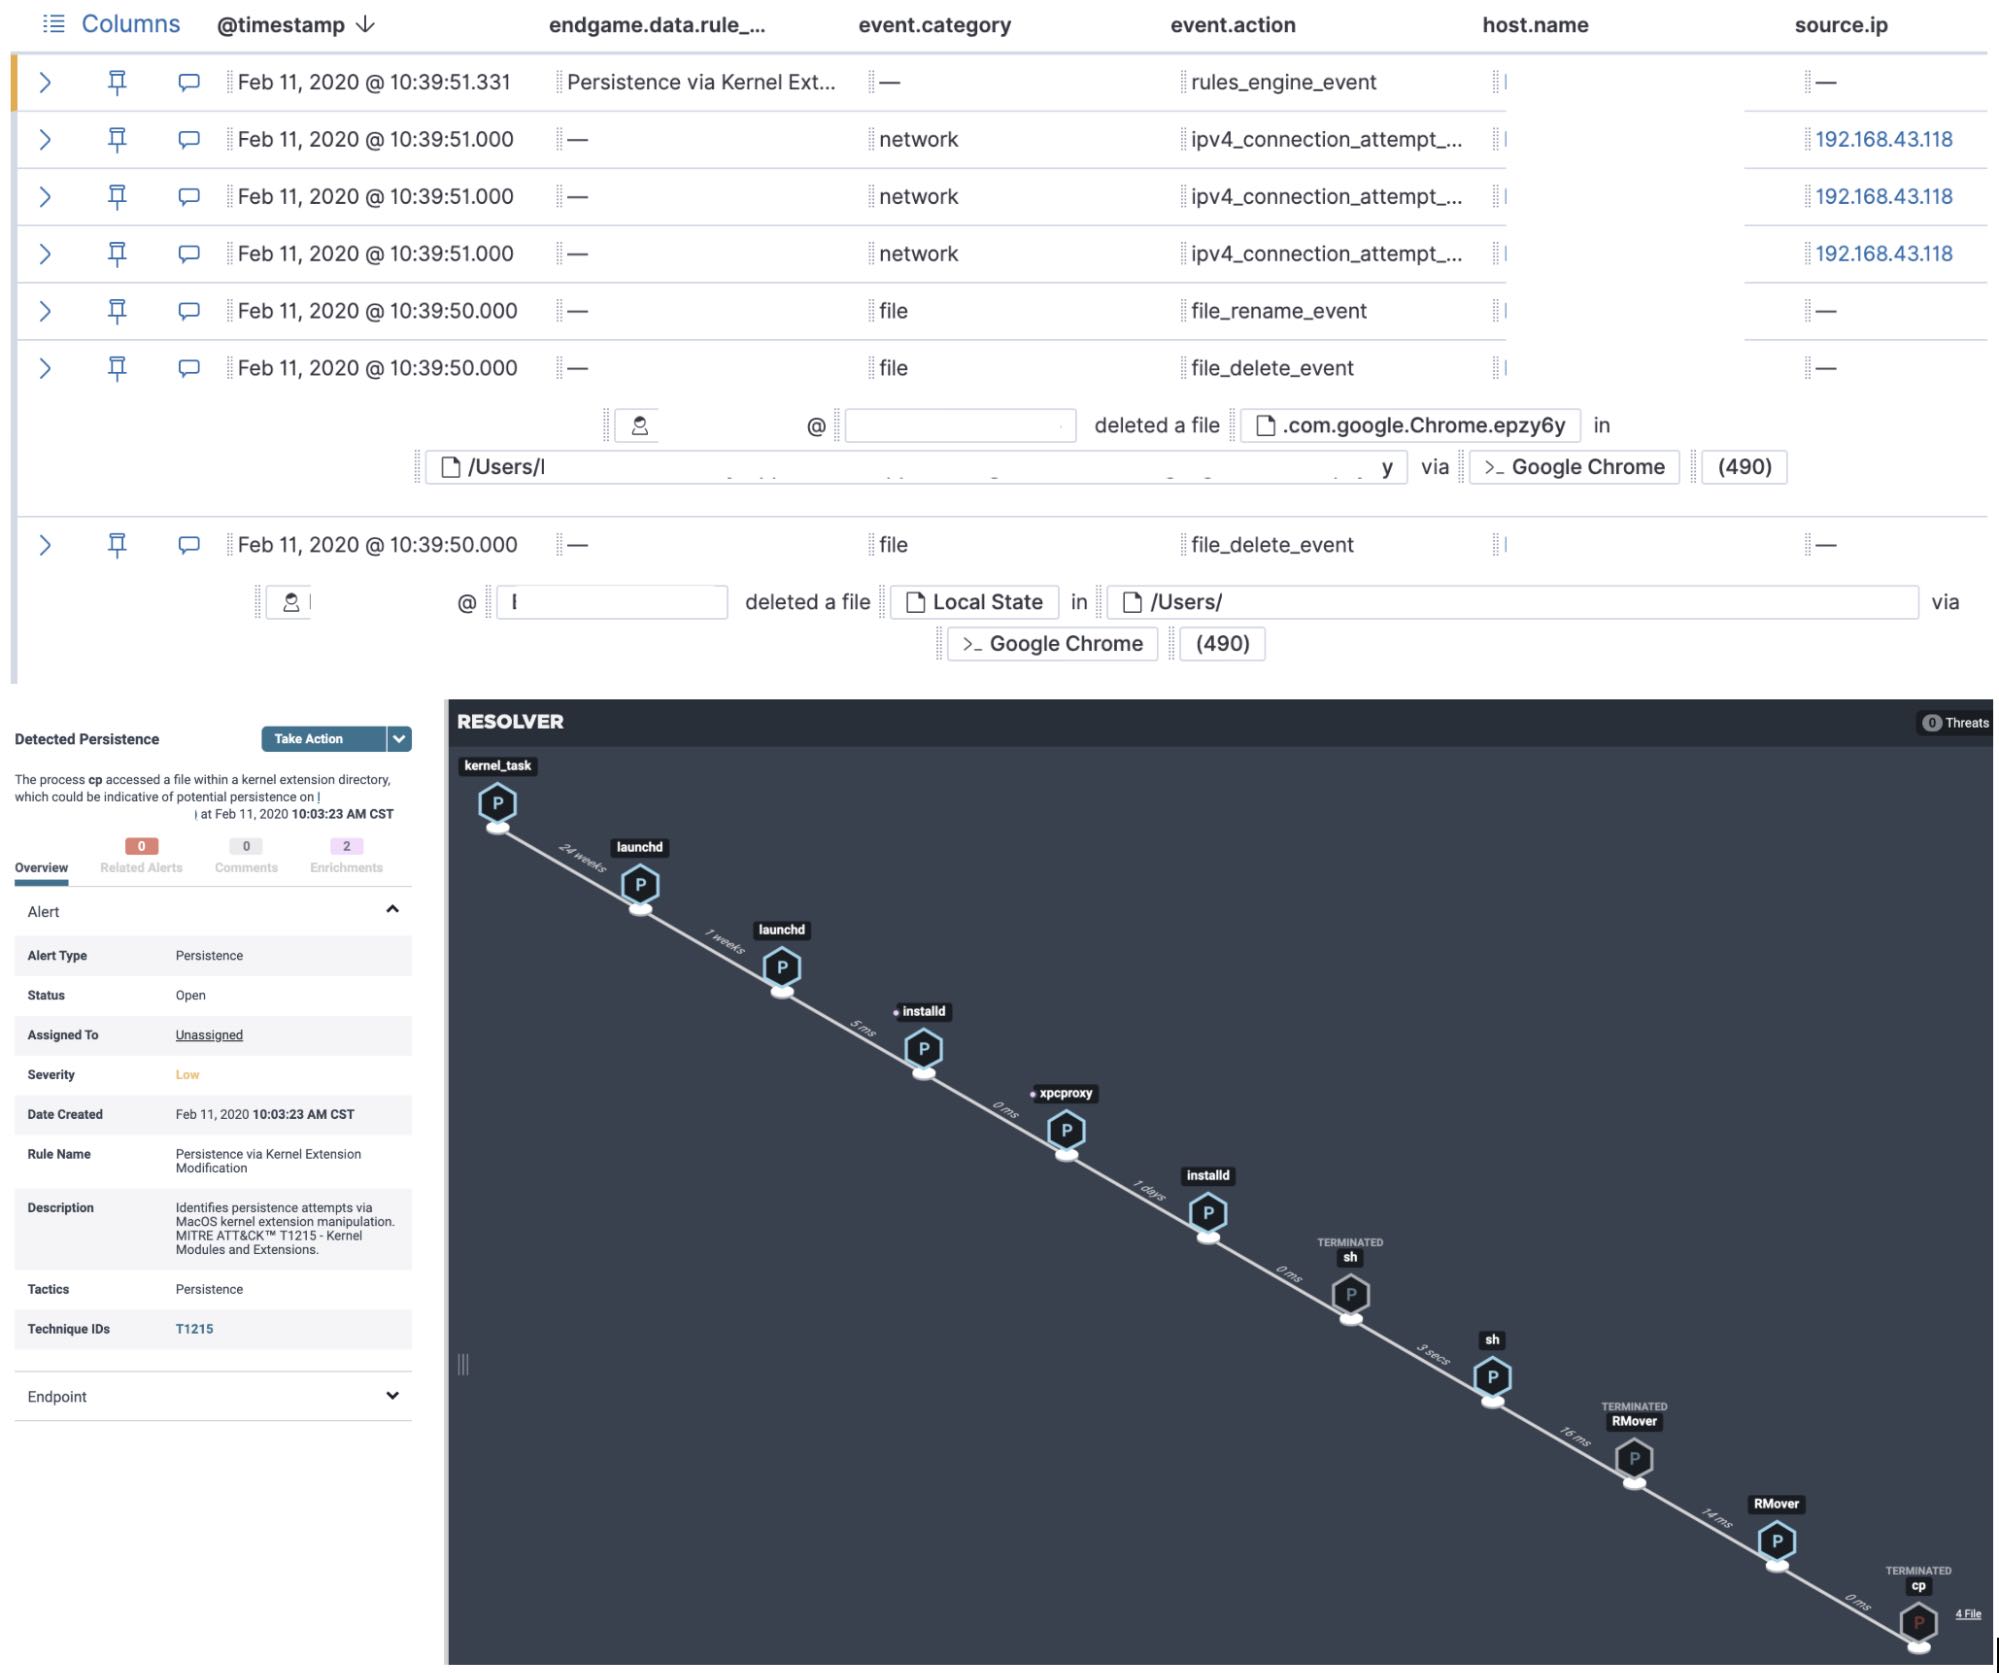Viewport: 1999px width, 1673px height.
Task: Click the 4 File badge on cp node
Action: pos(1974,1618)
